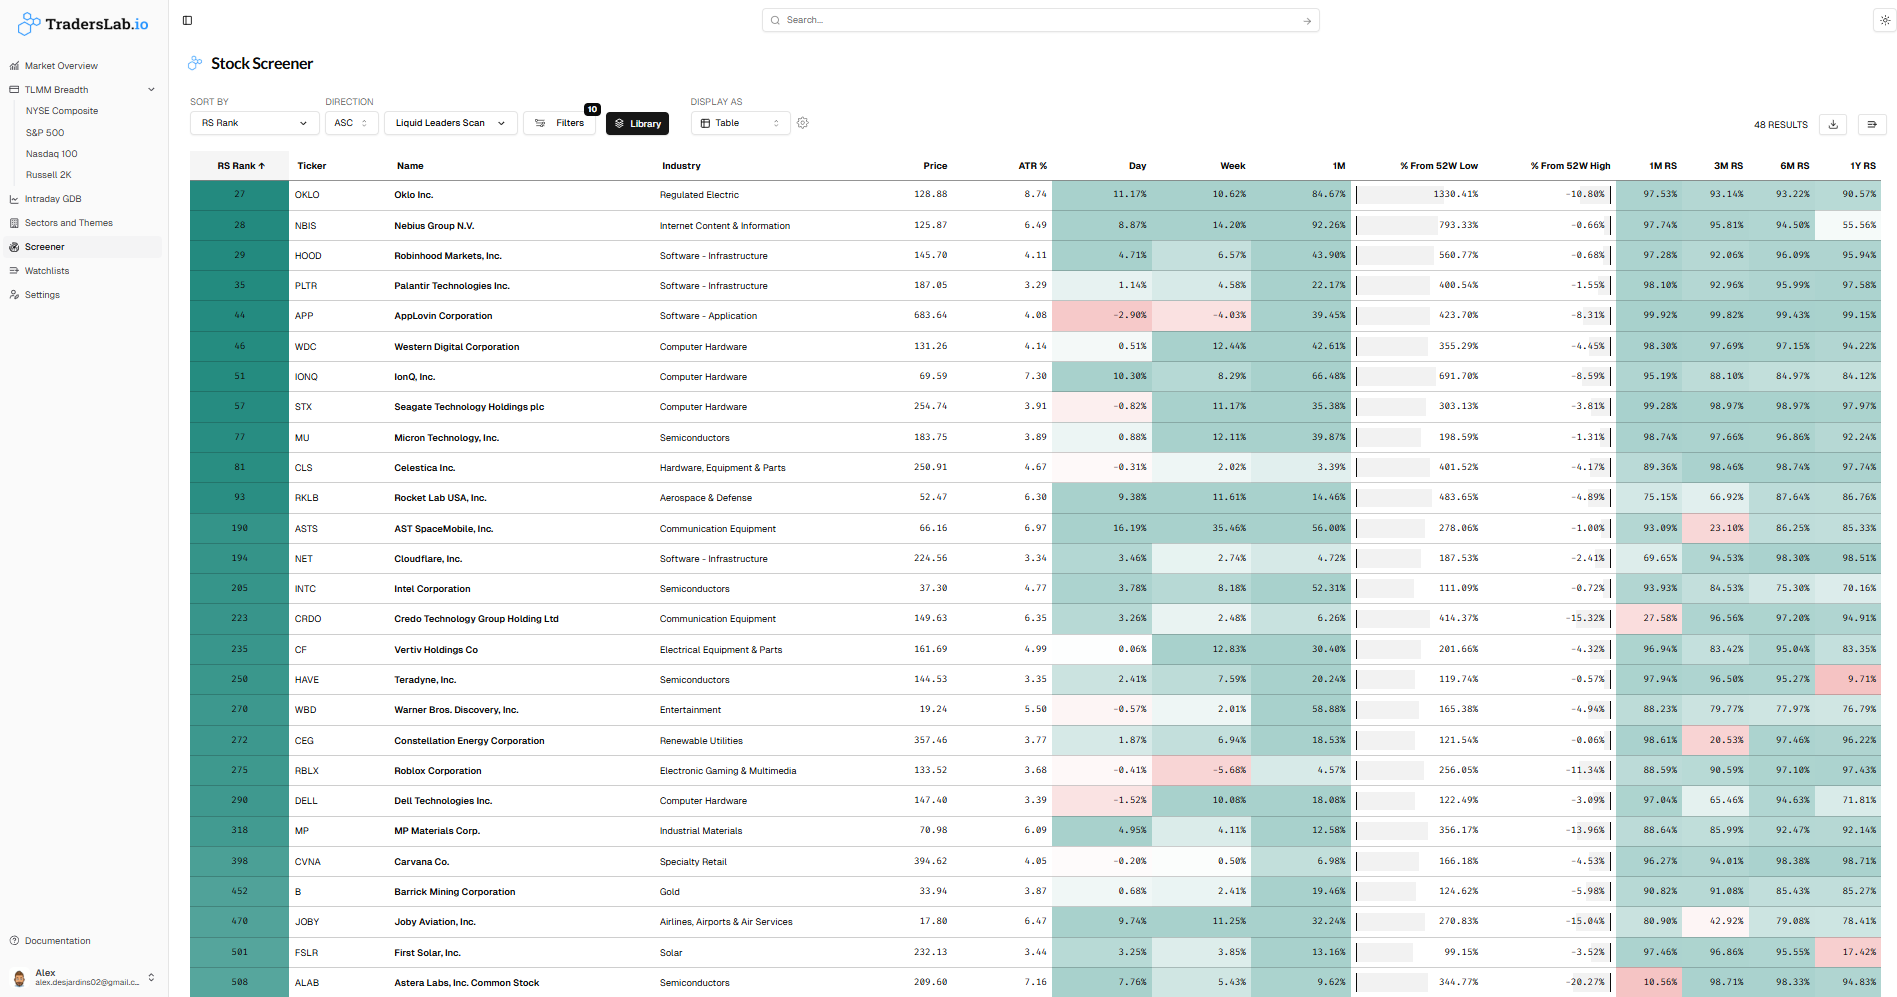Image resolution: width=1897 pixels, height=997 pixels.
Task: Sort by the Price column header
Action: tap(935, 166)
